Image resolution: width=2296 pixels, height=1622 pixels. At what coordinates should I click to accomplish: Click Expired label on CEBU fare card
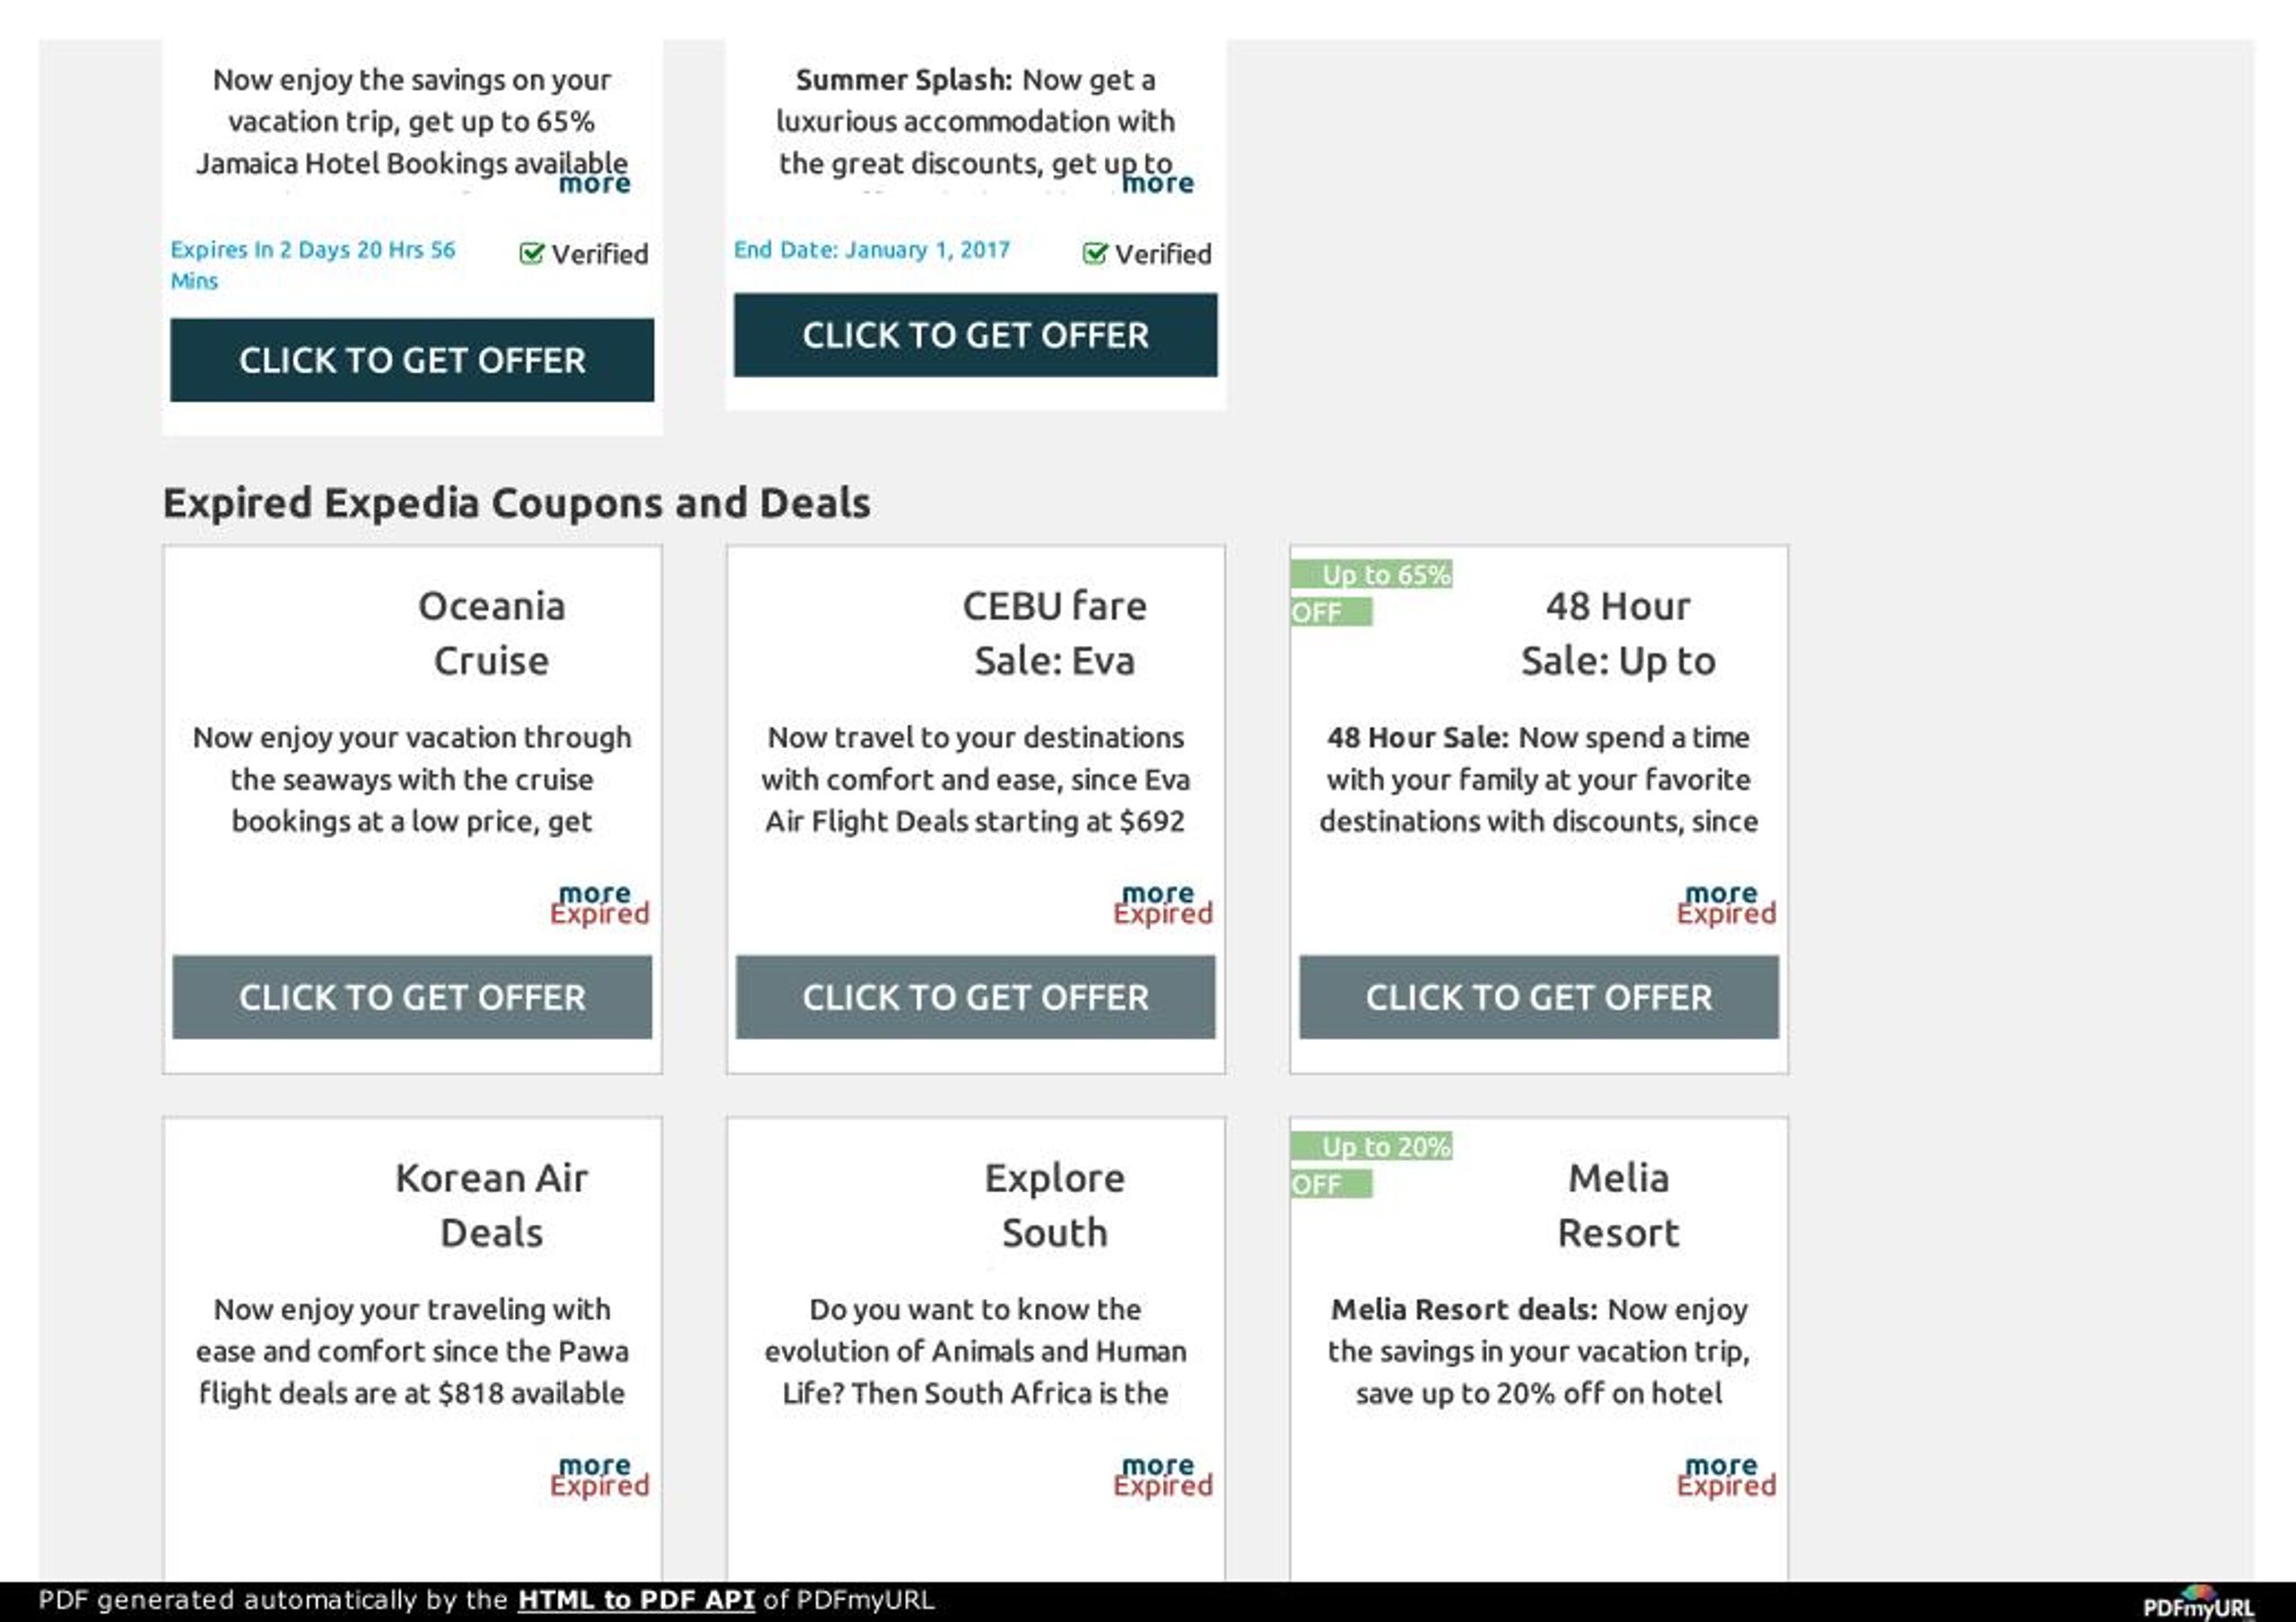(1163, 914)
